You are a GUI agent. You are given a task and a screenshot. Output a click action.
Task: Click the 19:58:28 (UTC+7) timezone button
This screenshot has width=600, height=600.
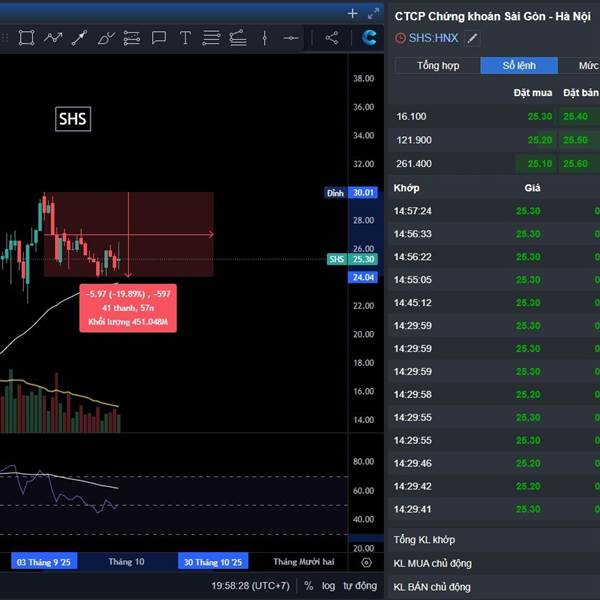(250, 586)
